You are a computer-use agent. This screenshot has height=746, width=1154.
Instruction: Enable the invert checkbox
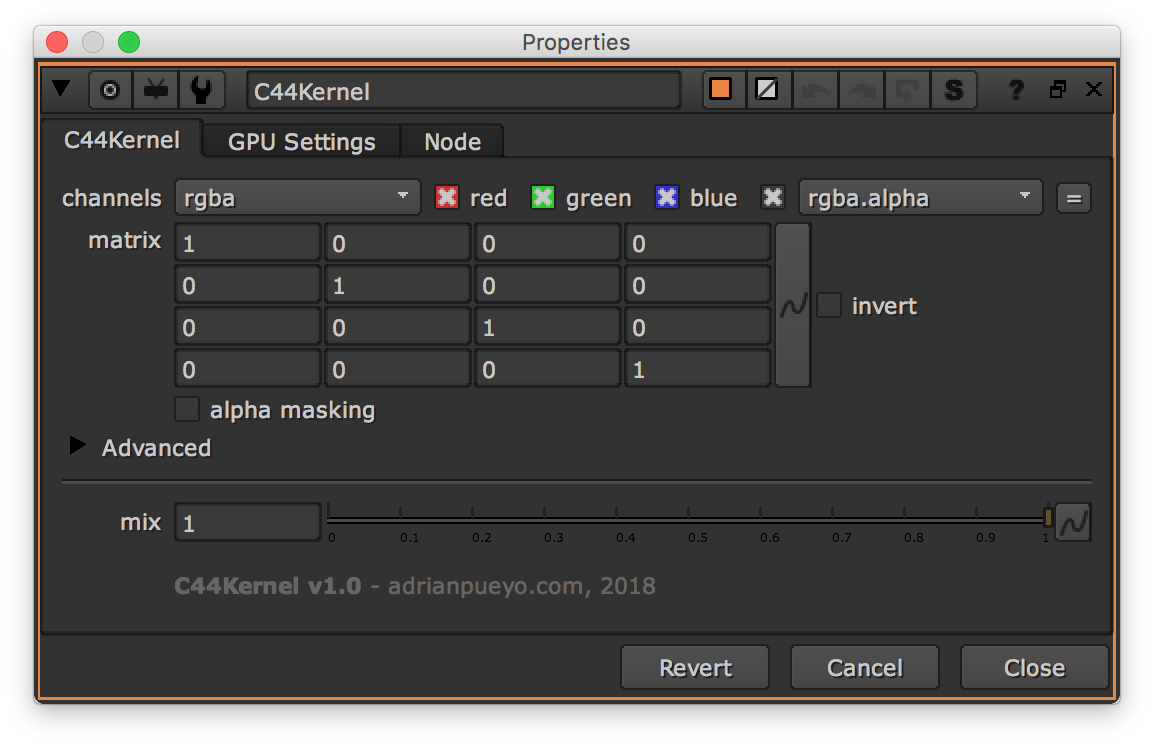pyautogui.click(x=829, y=305)
